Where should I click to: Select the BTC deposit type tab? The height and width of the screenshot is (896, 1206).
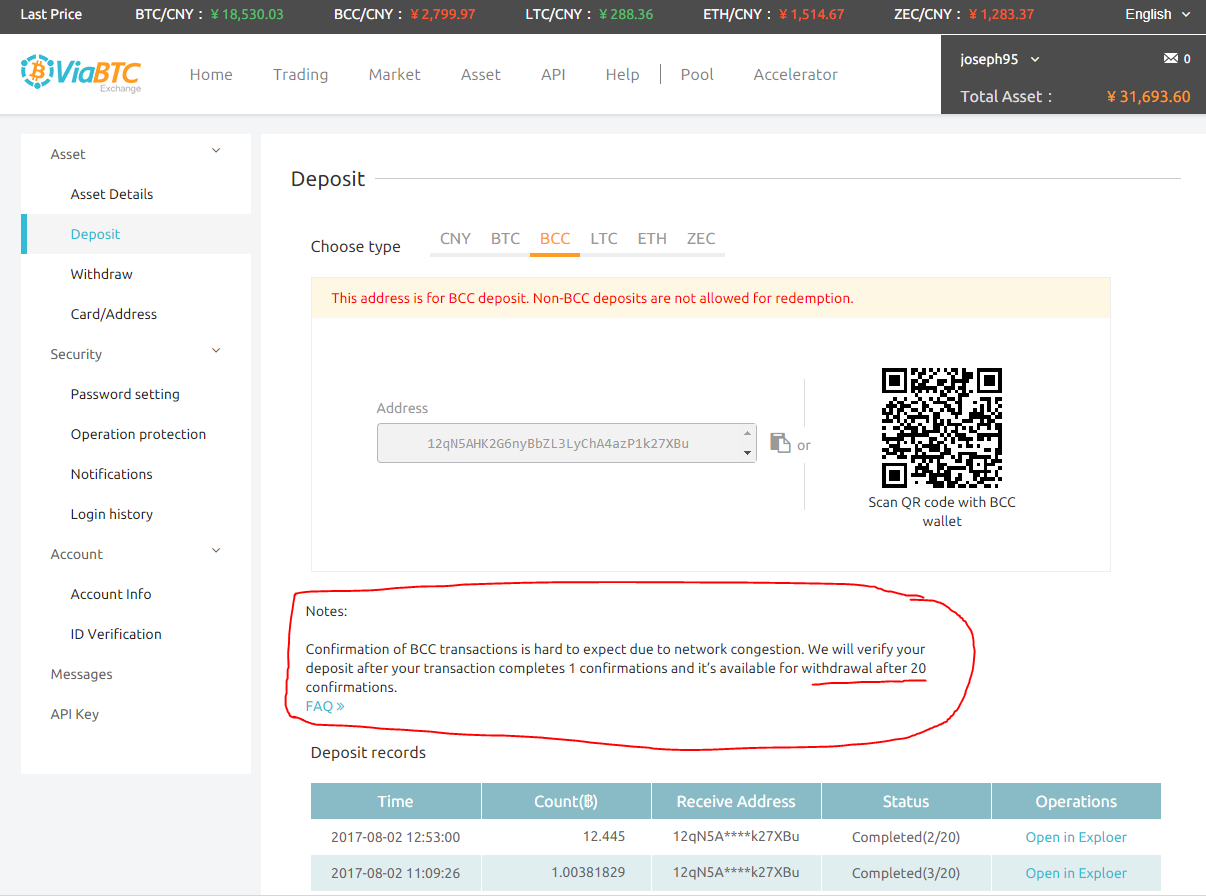click(505, 238)
